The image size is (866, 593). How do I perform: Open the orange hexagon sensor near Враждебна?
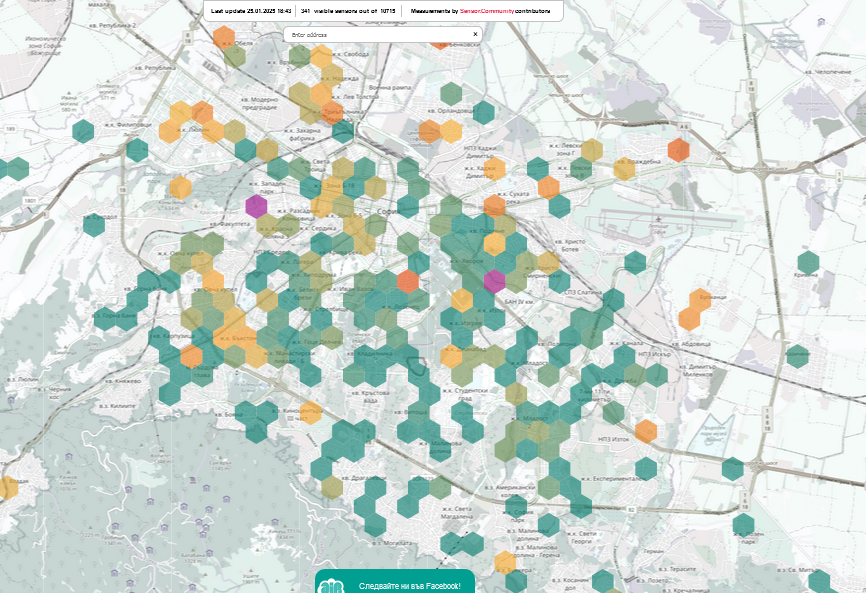pyautogui.click(x=678, y=150)
